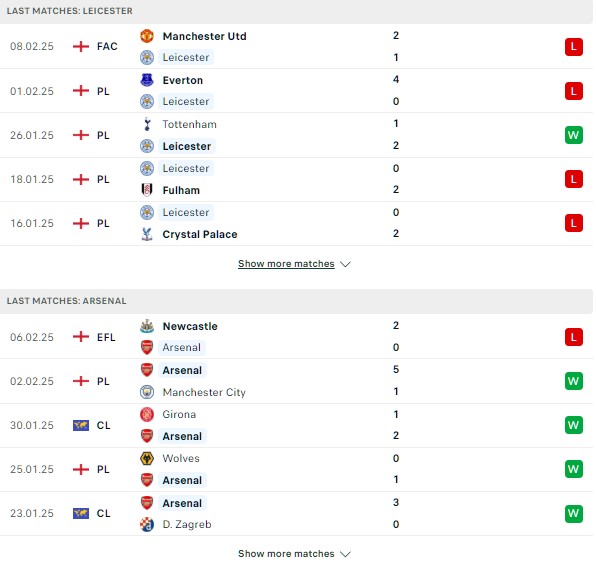Click the Wolves club crest

[x=147, y=458]
